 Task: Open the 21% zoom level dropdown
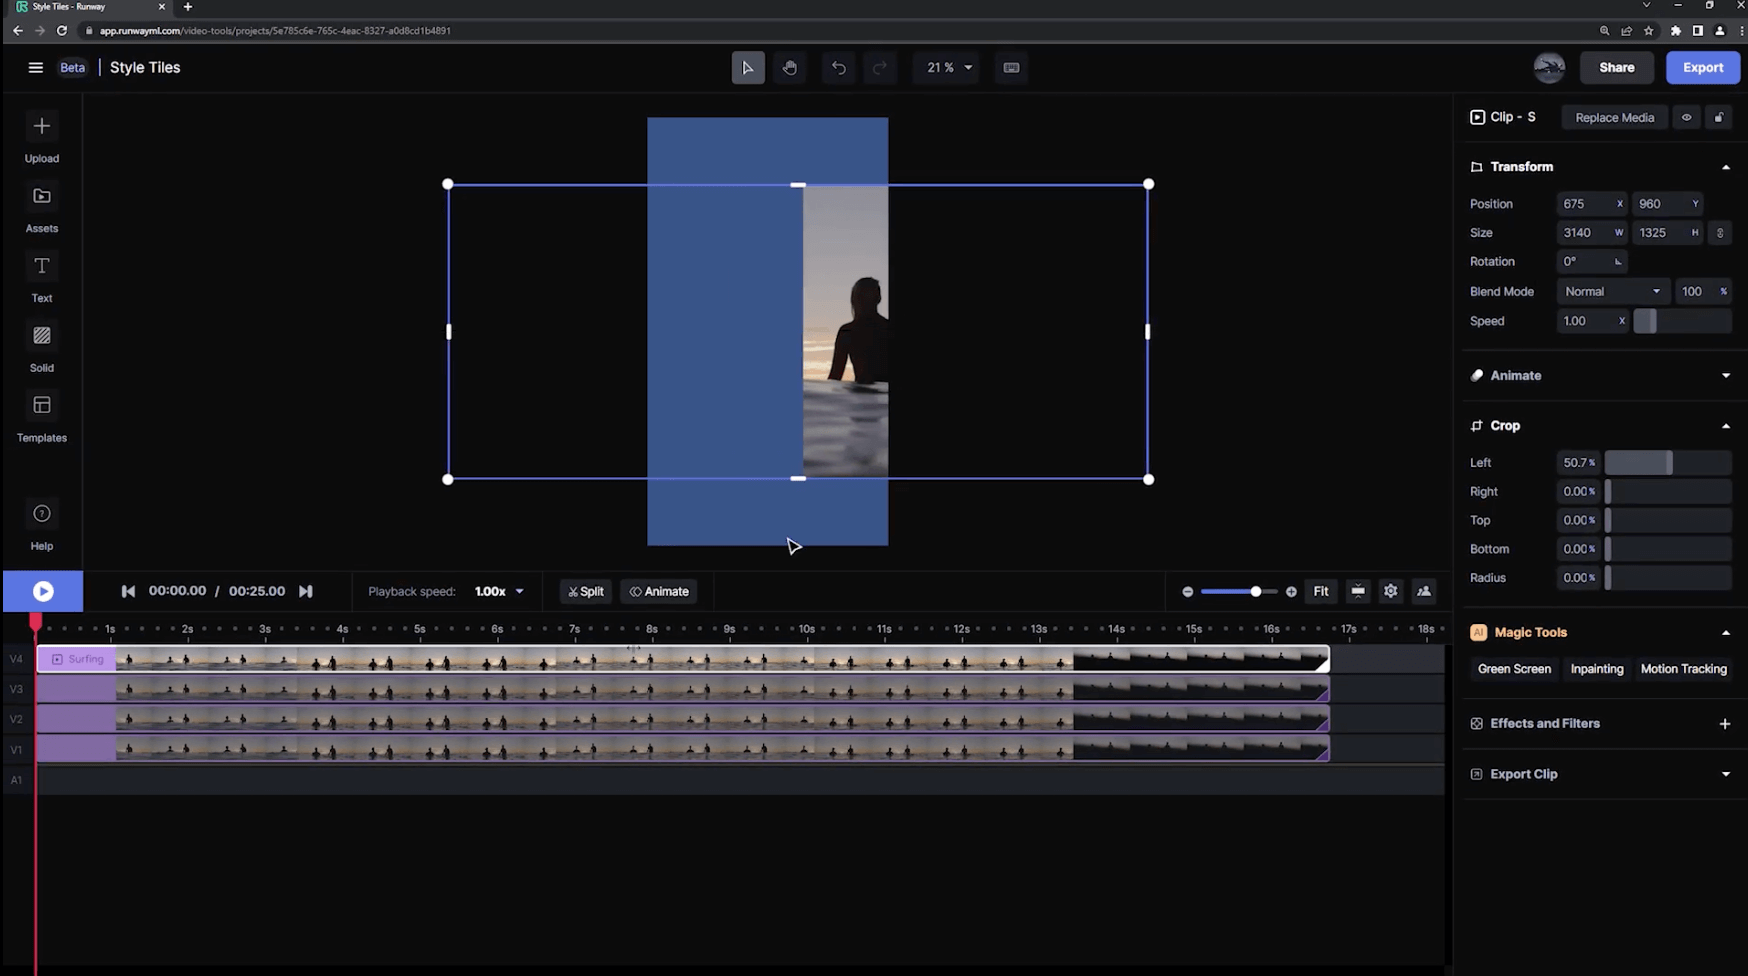(948, 68)
